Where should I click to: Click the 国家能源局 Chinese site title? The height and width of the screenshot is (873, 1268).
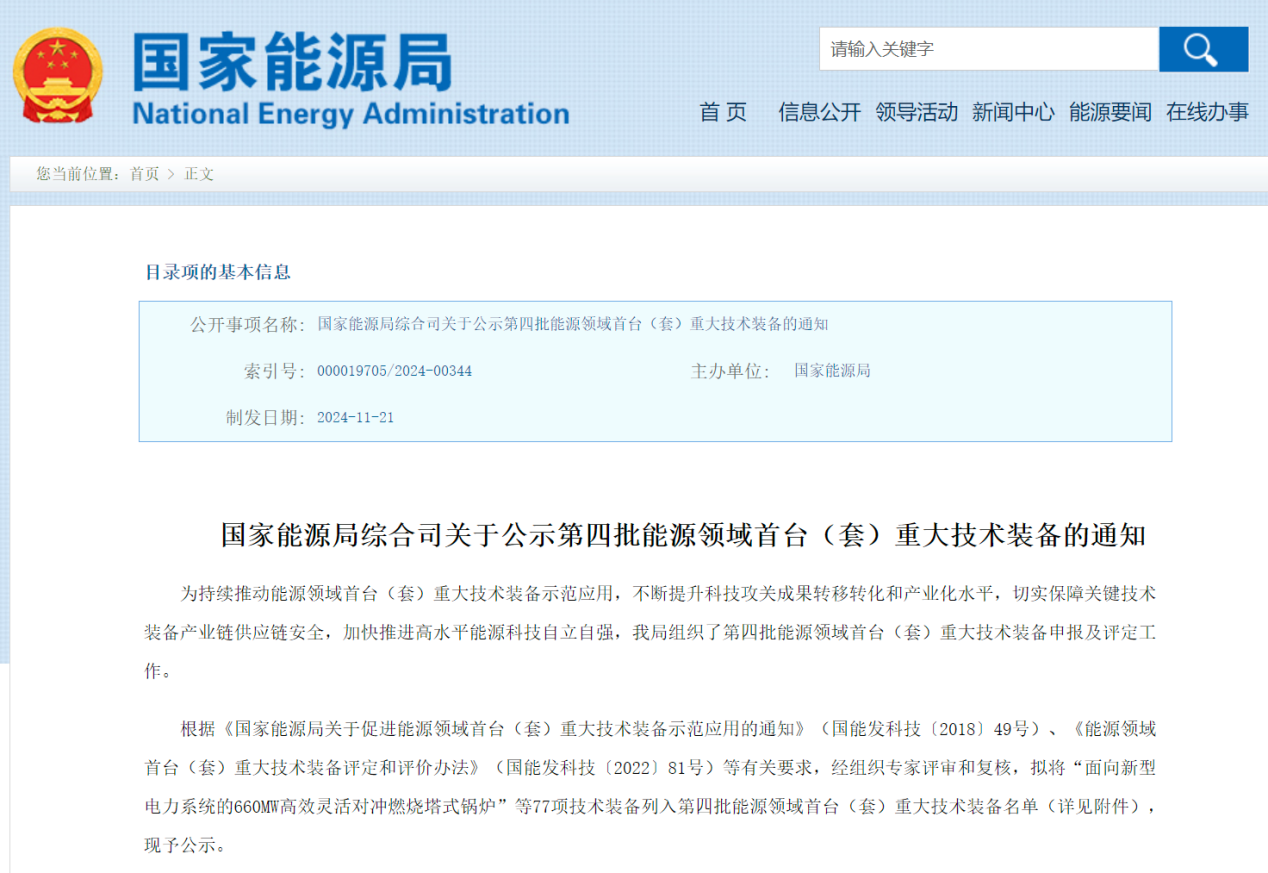coord(292,62)
